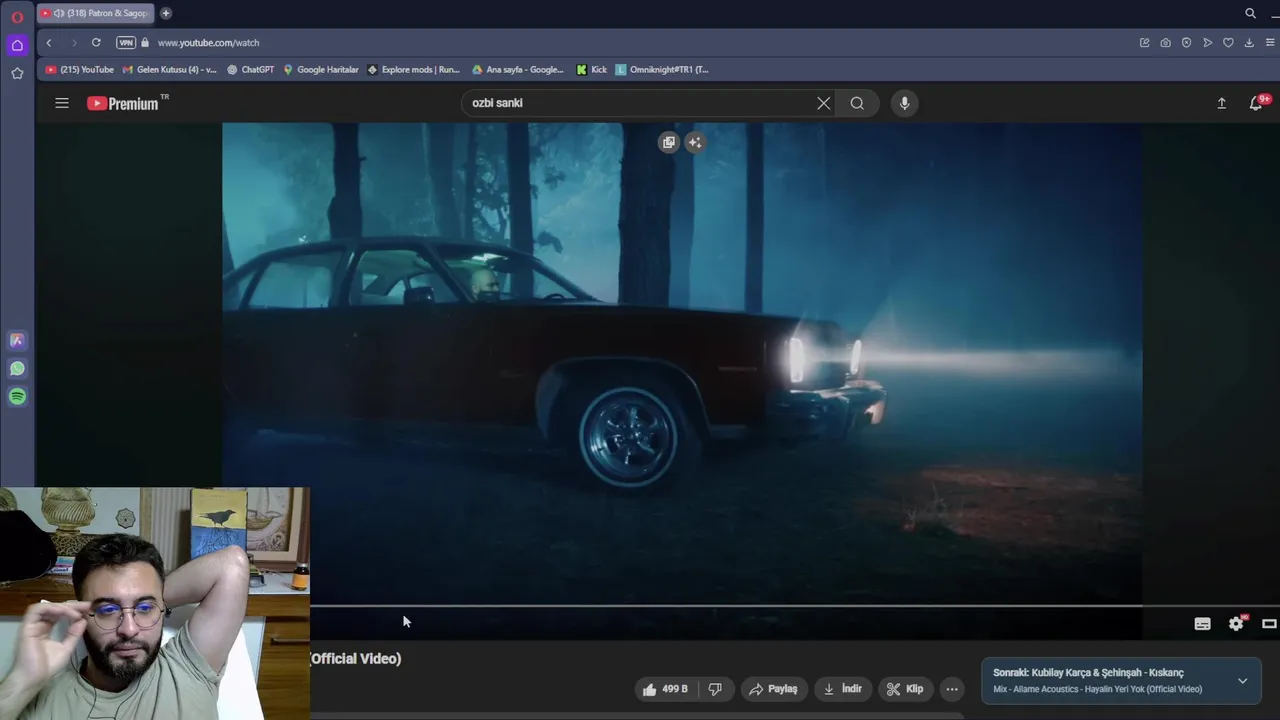
Task: Open YouTube notifications bell
Action: (1256, 103)
